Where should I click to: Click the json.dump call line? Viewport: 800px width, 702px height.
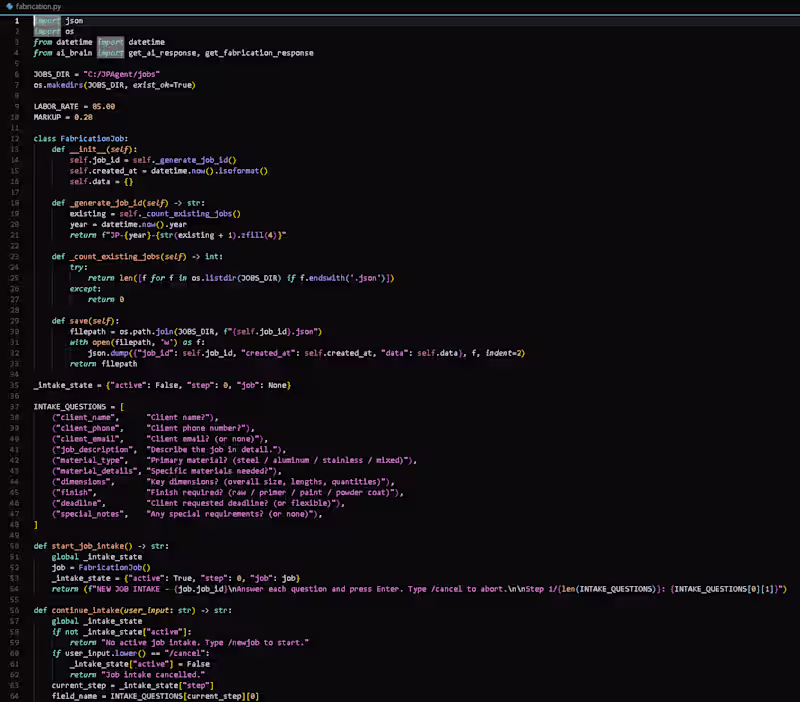[306, 353]
